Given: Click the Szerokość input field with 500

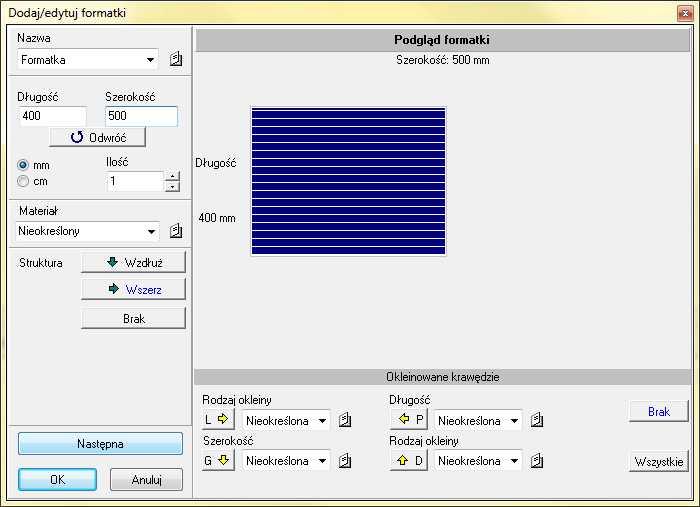Looking at the screenshot, I should (141, 116).
